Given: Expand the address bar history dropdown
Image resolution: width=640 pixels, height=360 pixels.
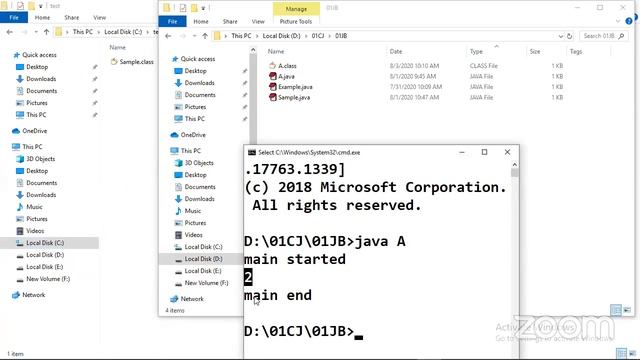Looking at the screenshot, I should 560,36.
